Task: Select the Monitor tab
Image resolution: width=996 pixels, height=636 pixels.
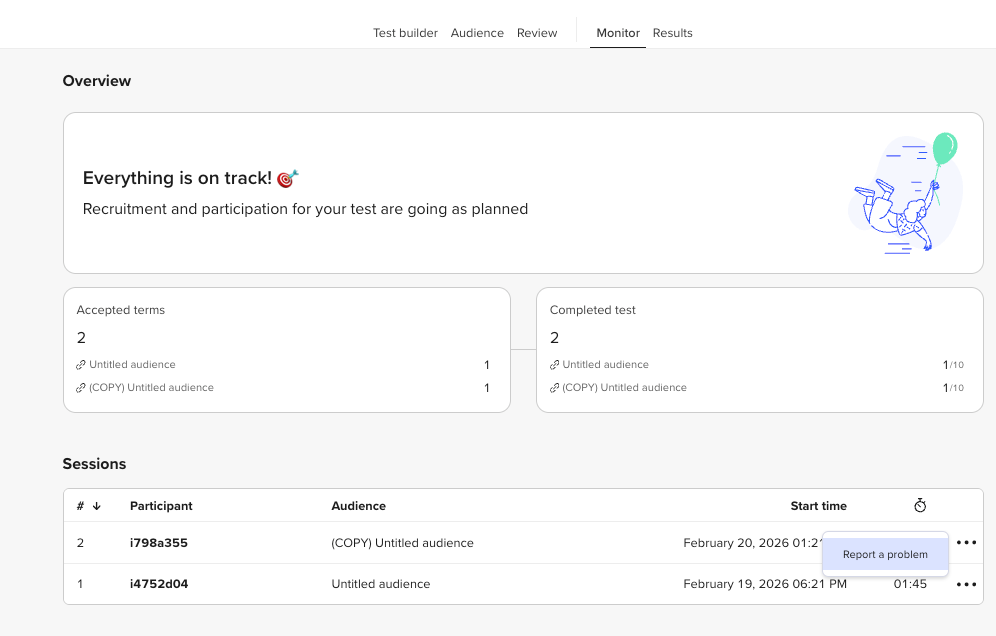Action: click(x=618, y=33)
